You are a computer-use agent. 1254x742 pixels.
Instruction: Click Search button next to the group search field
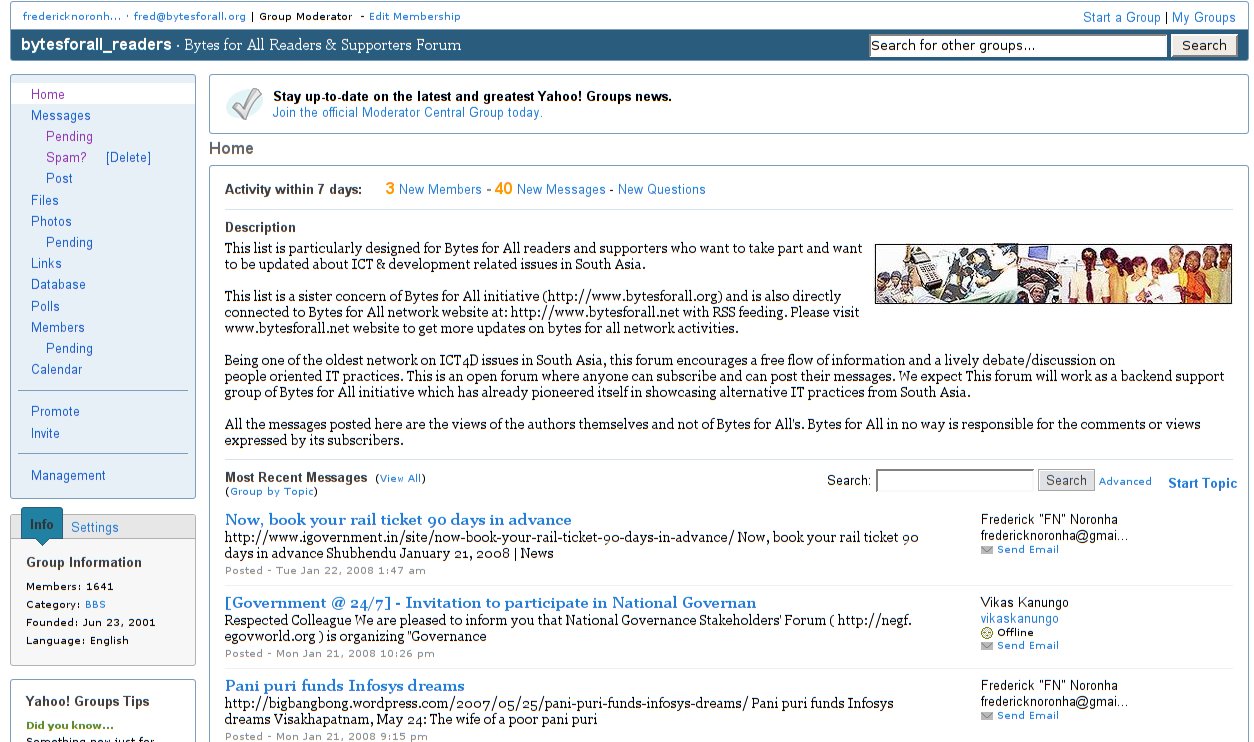(x=1204, y=46)
